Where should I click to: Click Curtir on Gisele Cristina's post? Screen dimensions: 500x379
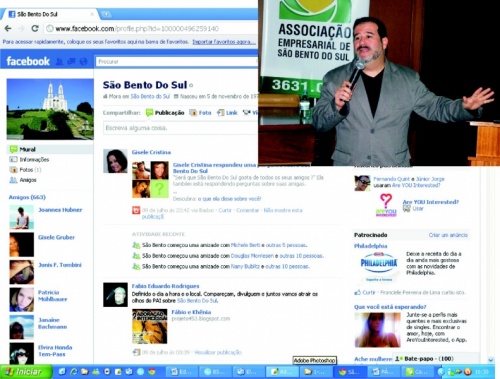point(225,210)
